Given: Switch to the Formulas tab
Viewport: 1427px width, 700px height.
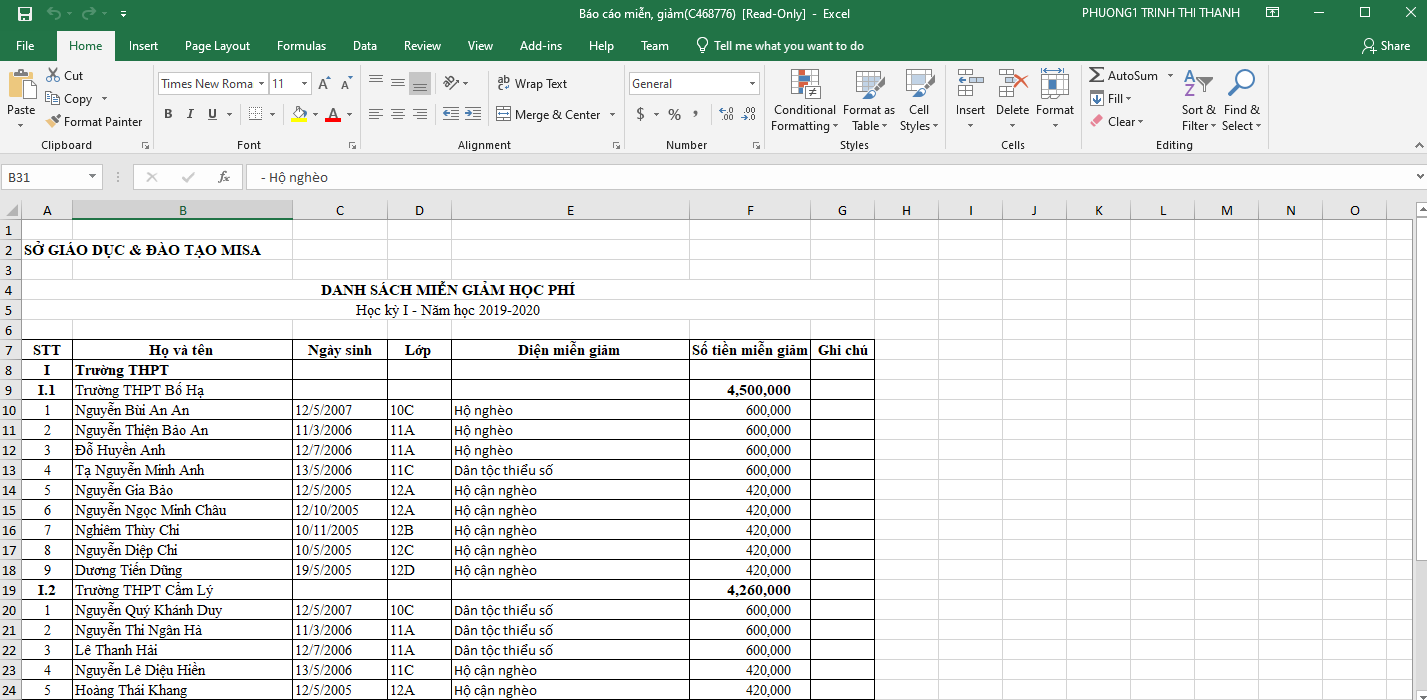Looking at the screenshot, I should pyautogui.click(x=301, y=46).
